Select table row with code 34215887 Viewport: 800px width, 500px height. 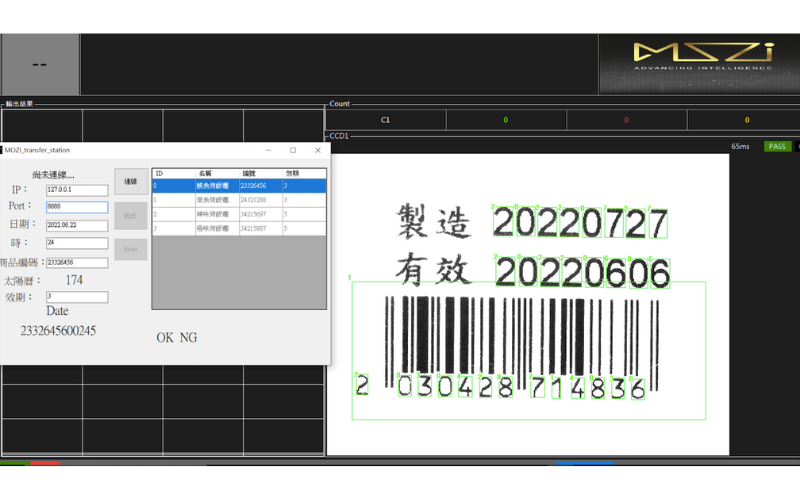[x=238, y=229]
